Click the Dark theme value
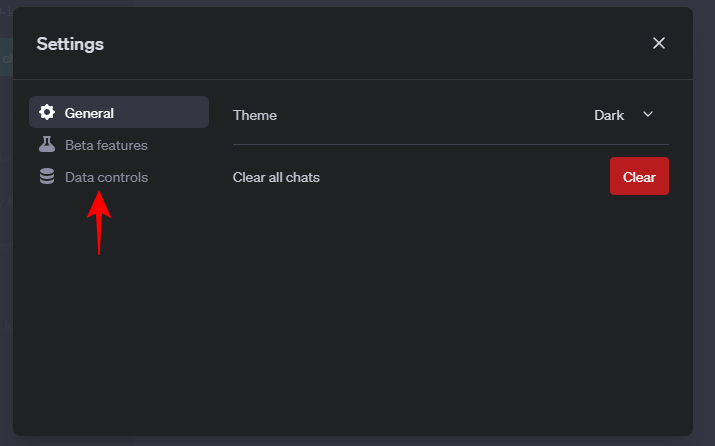The height and width of the screenshot is (446, 715). click(x=609, y=115)
